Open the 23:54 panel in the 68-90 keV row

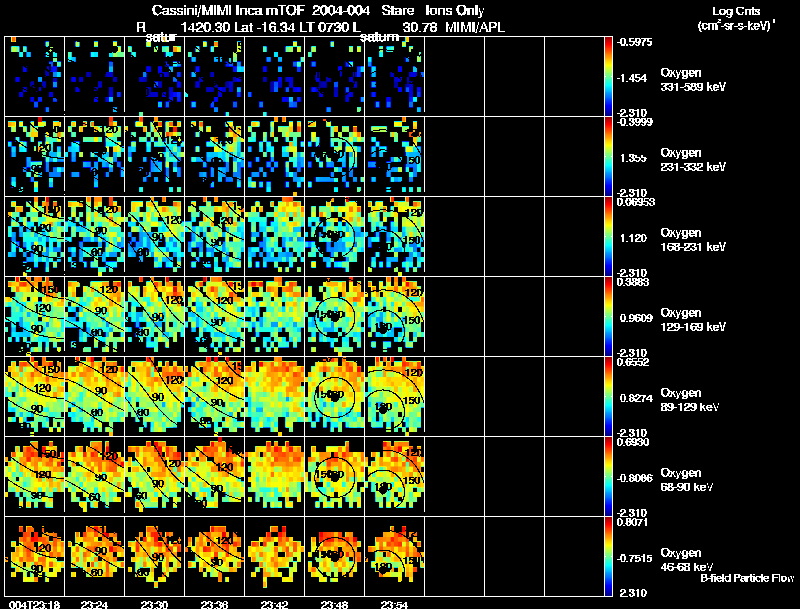click(x=394, y=477)
